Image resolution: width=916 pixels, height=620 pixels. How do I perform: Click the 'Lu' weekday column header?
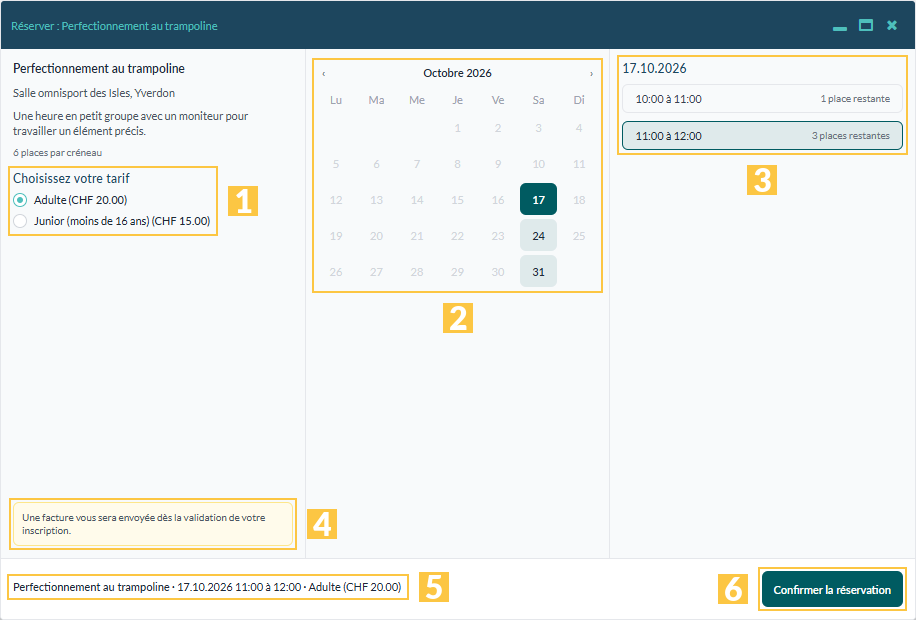click(x=336, y=100)
